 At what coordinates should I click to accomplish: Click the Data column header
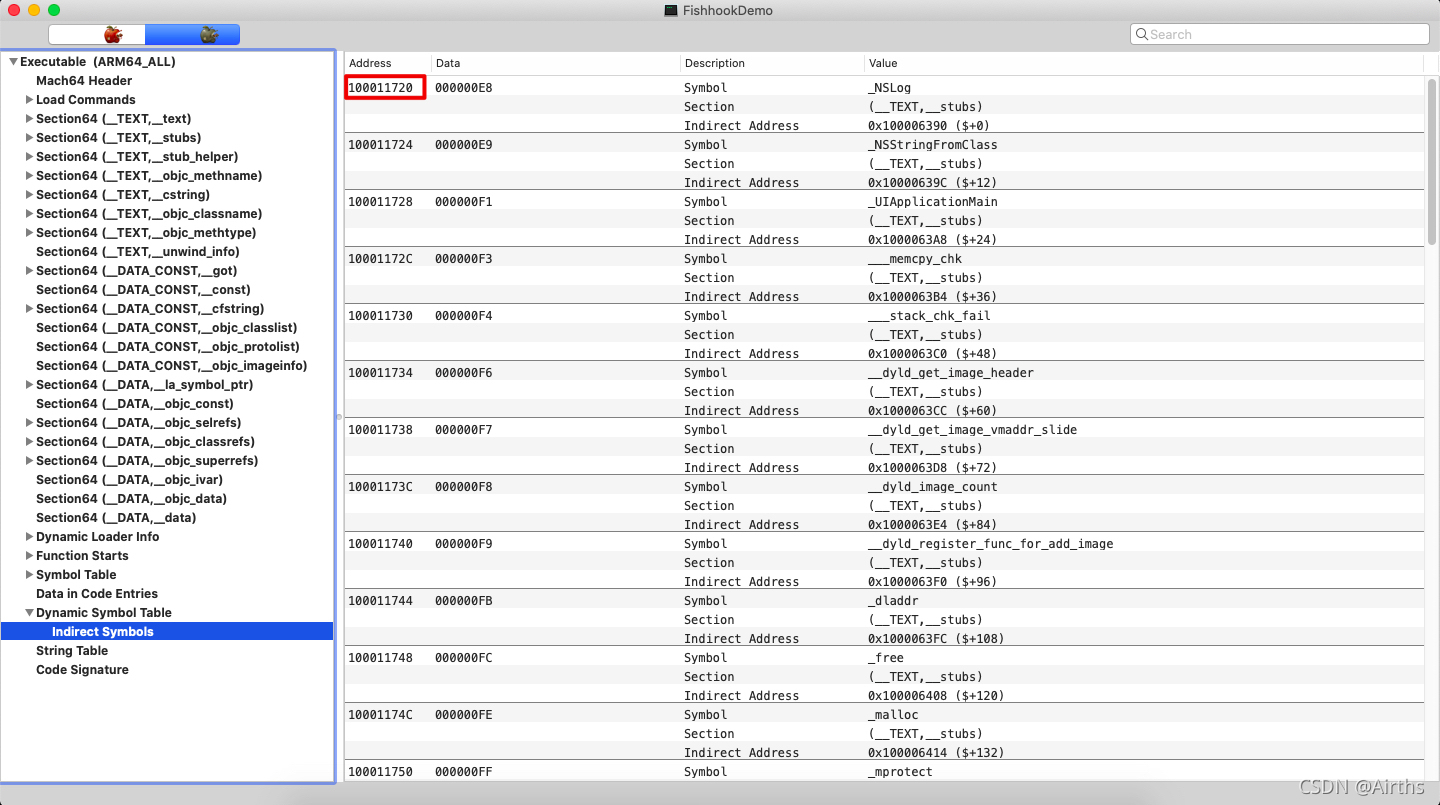click(556, 63)
